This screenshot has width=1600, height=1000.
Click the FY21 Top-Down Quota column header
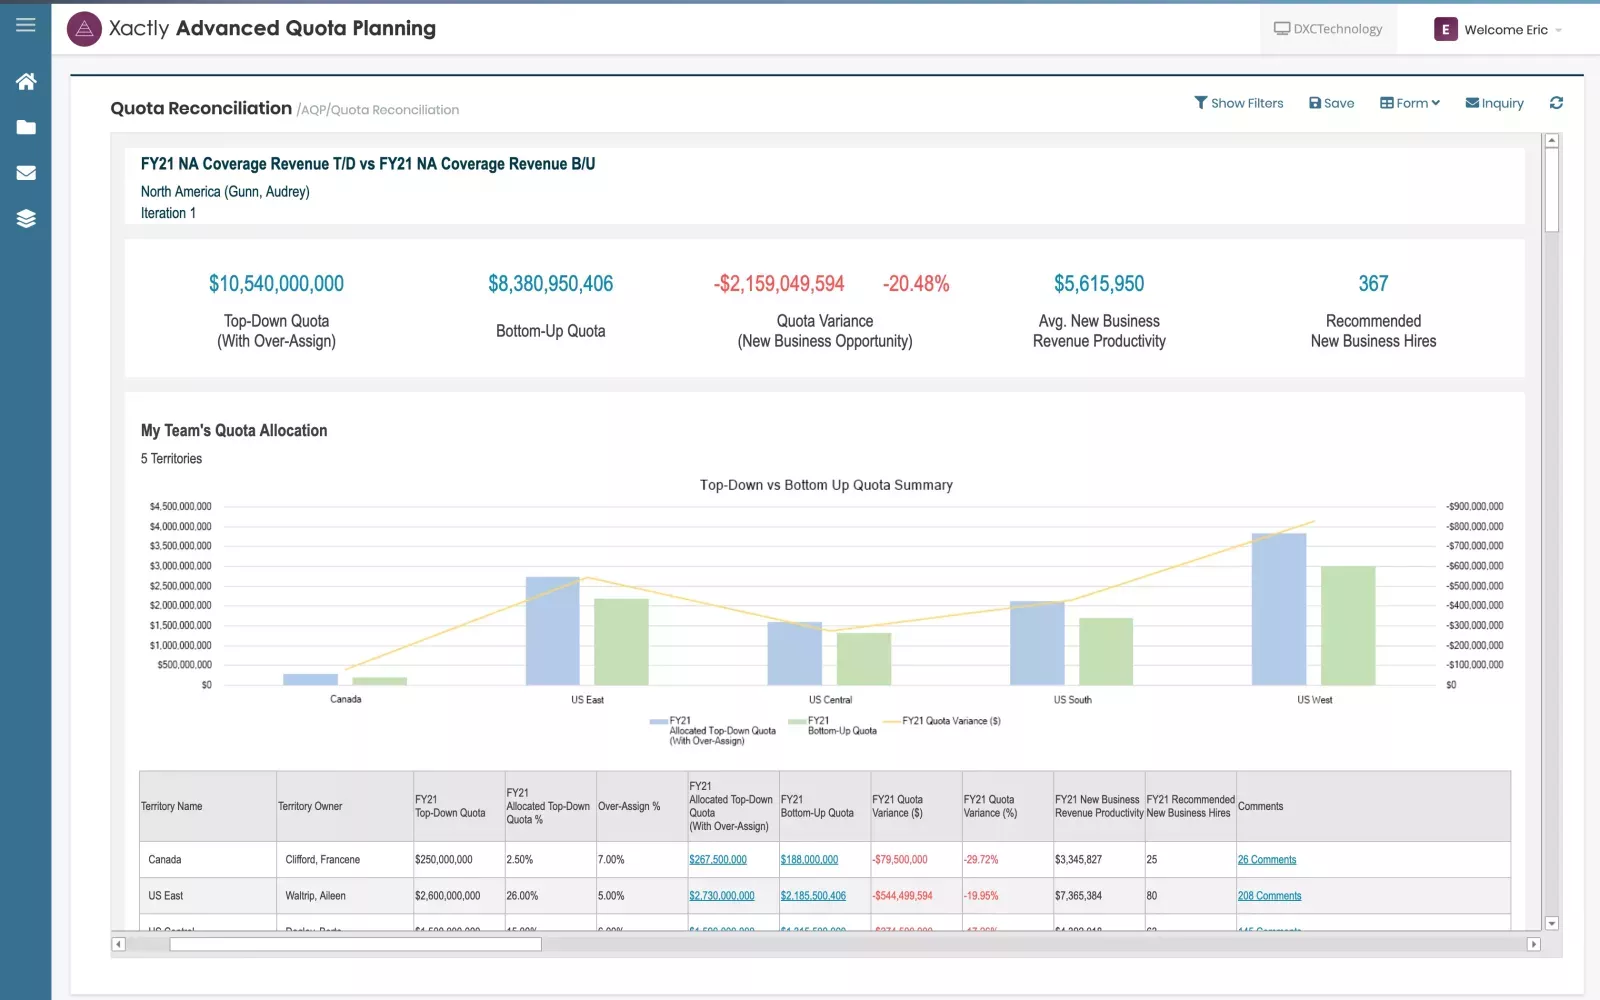tap(459, 806)
